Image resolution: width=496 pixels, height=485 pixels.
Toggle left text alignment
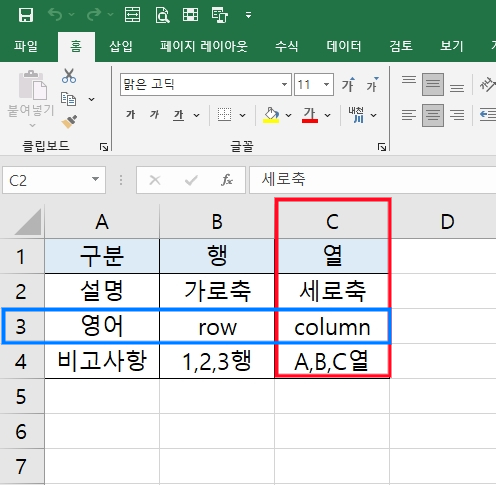coord(409,115)
